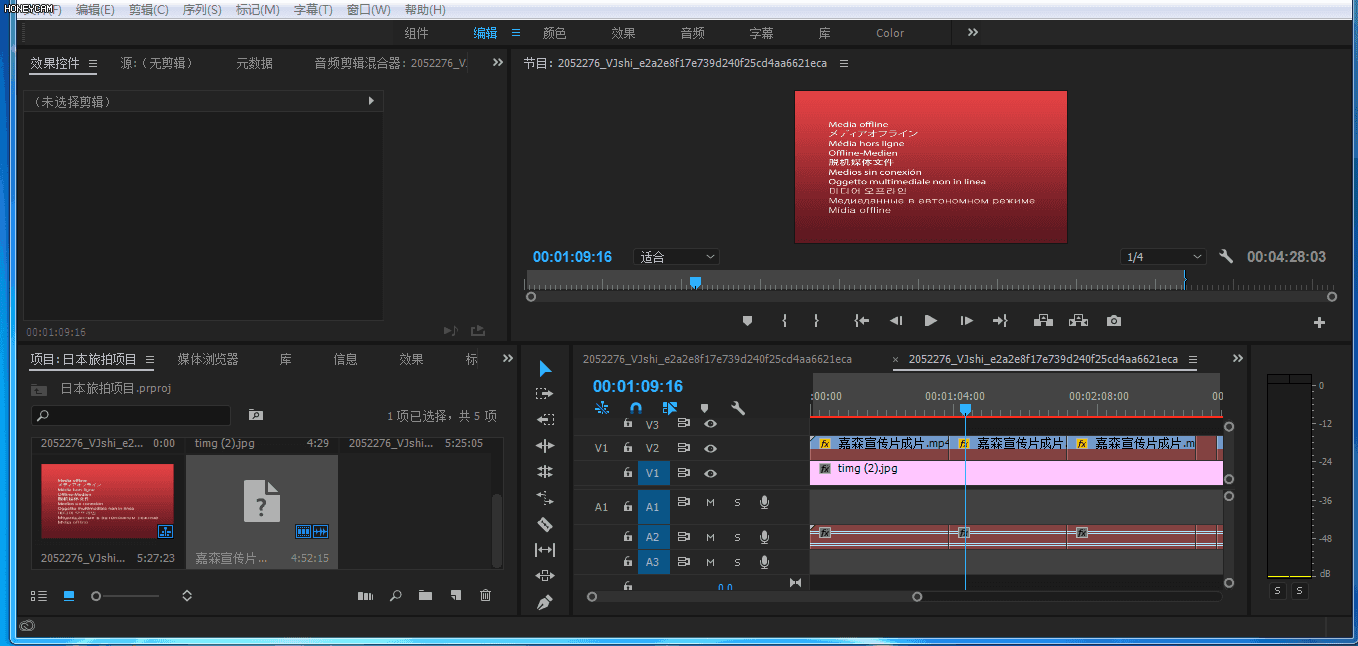Open the 剪辑(C) menu
This screenshot has width=1358, height=646.
click(x=148, y=10)
